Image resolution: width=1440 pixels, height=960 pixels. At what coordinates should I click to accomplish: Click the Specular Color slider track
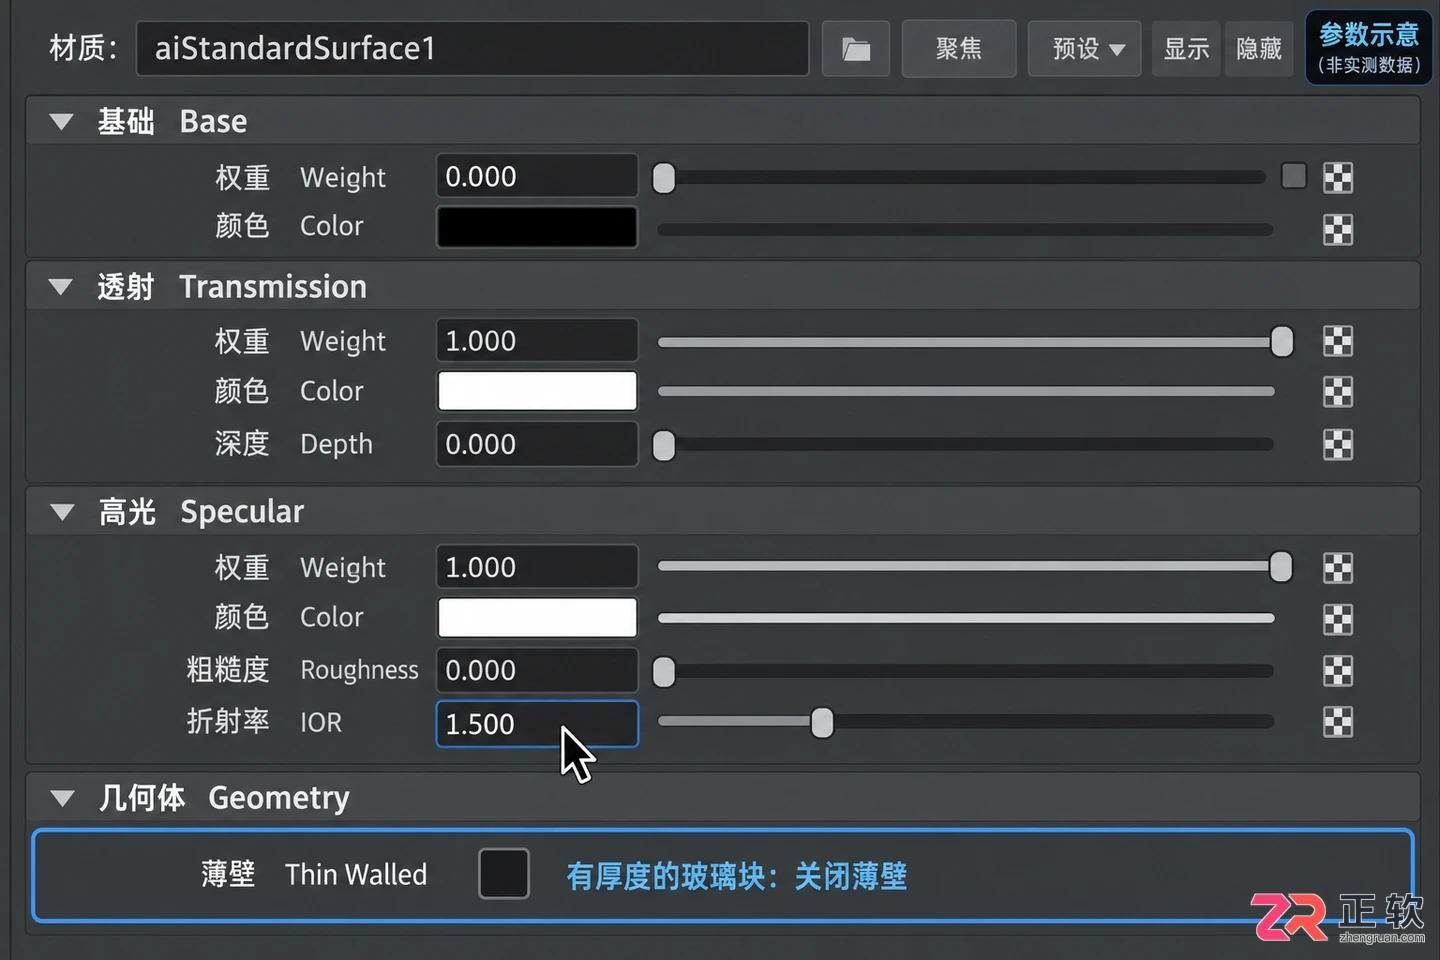click(966, 618)
